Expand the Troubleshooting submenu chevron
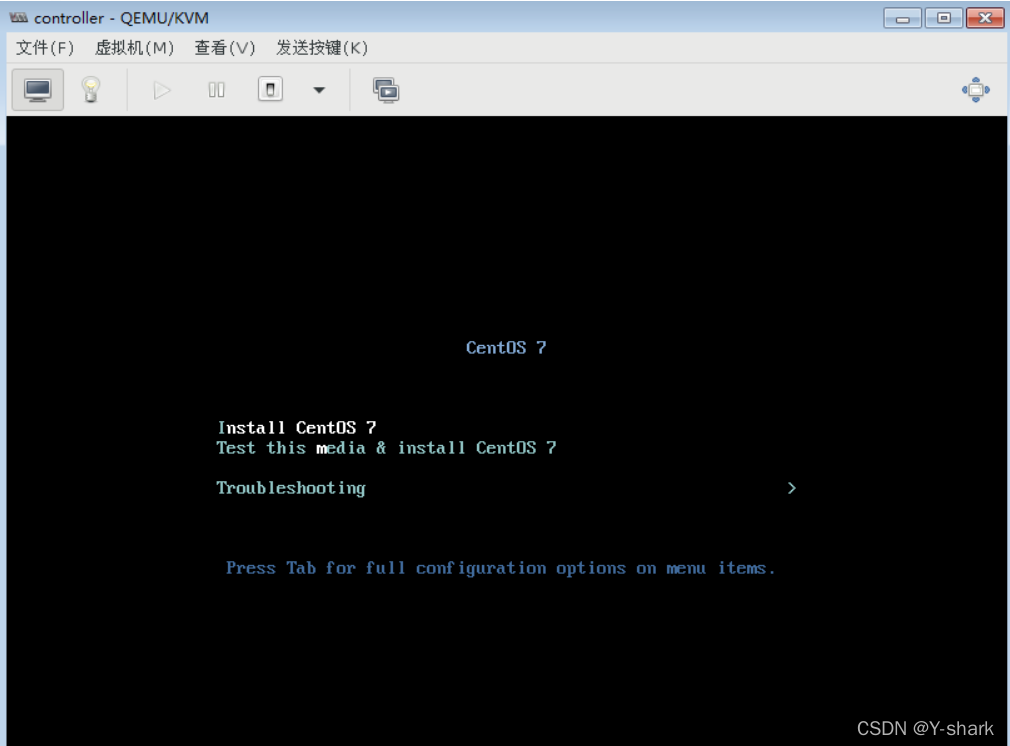The width and height of the screenshot is (1010, 746). pos(791,488)
